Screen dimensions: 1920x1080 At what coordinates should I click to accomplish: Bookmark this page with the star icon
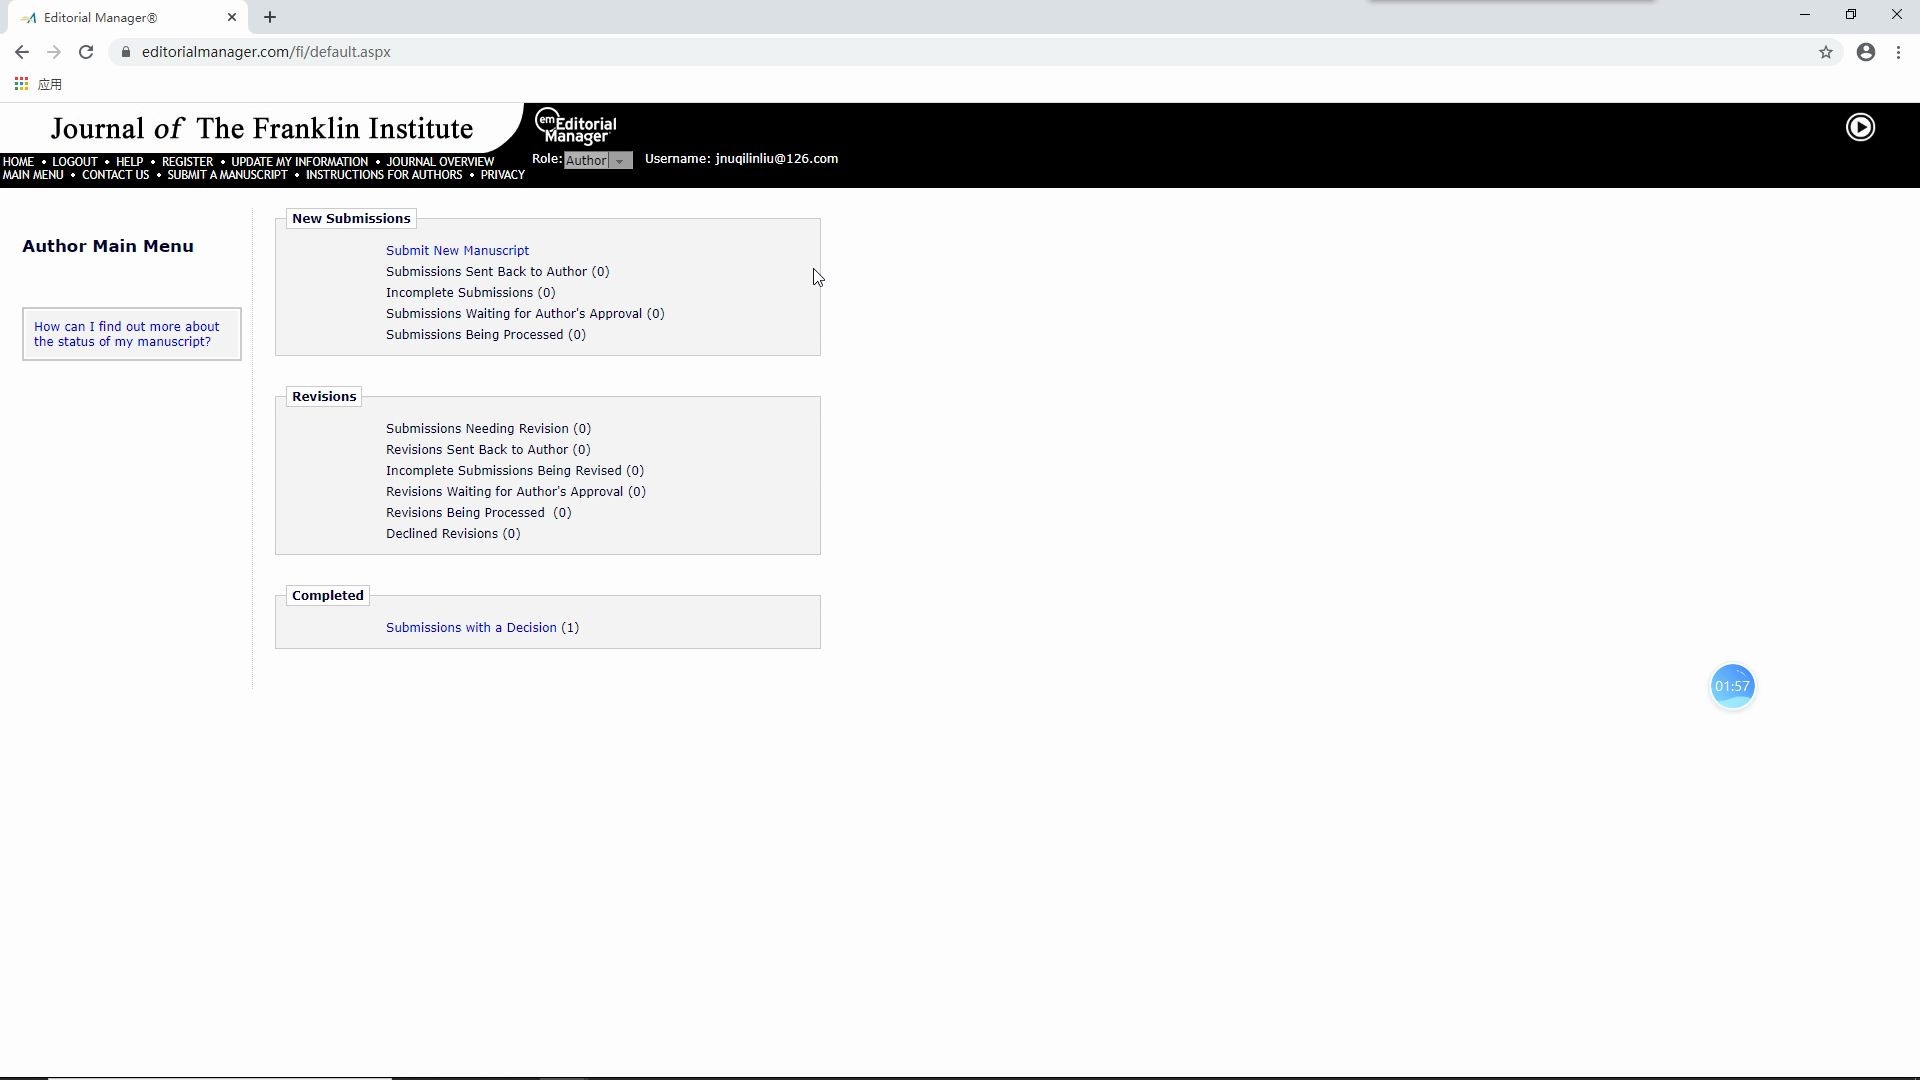1826,52
